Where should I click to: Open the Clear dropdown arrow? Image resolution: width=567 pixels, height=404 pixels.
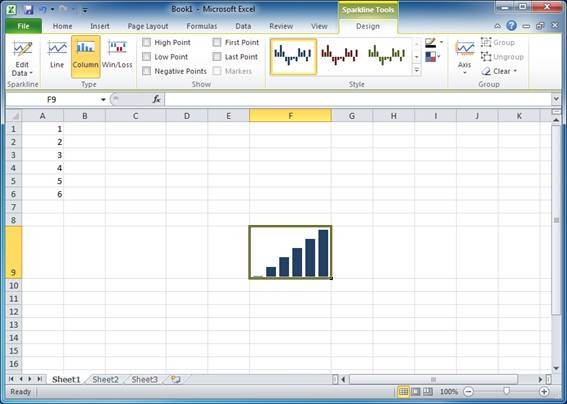(x=515, y=71)
